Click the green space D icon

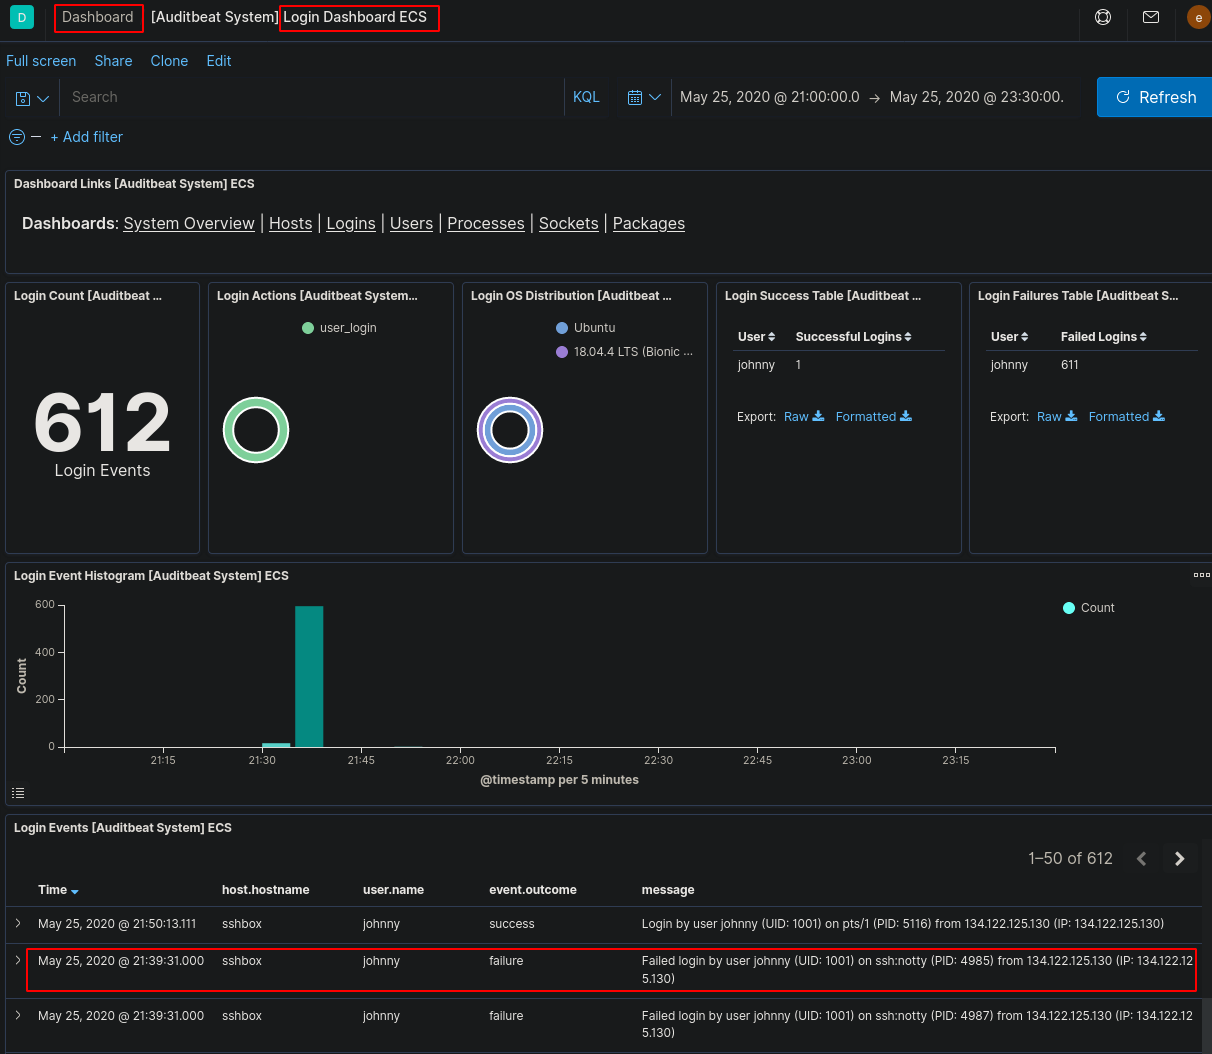point(22,17)
